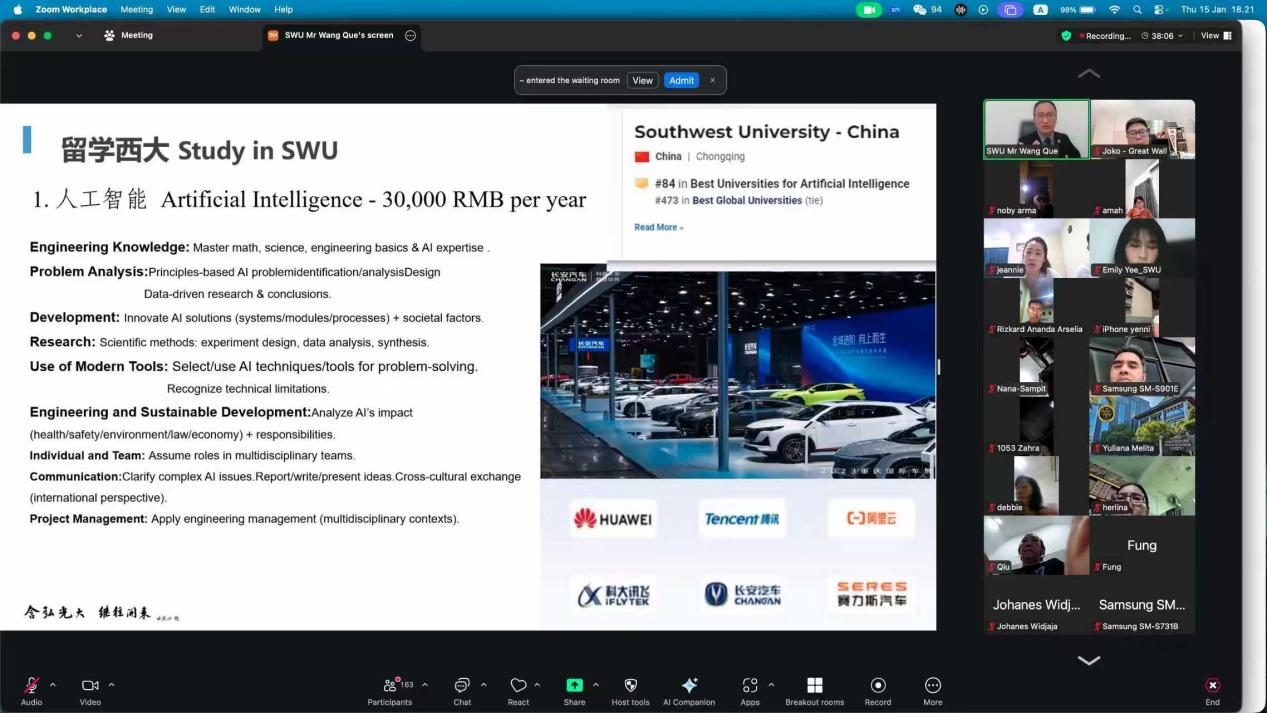Switch to the Meeting tab
This screenshot has height=713, width=1267.
[x=129, y=35]
